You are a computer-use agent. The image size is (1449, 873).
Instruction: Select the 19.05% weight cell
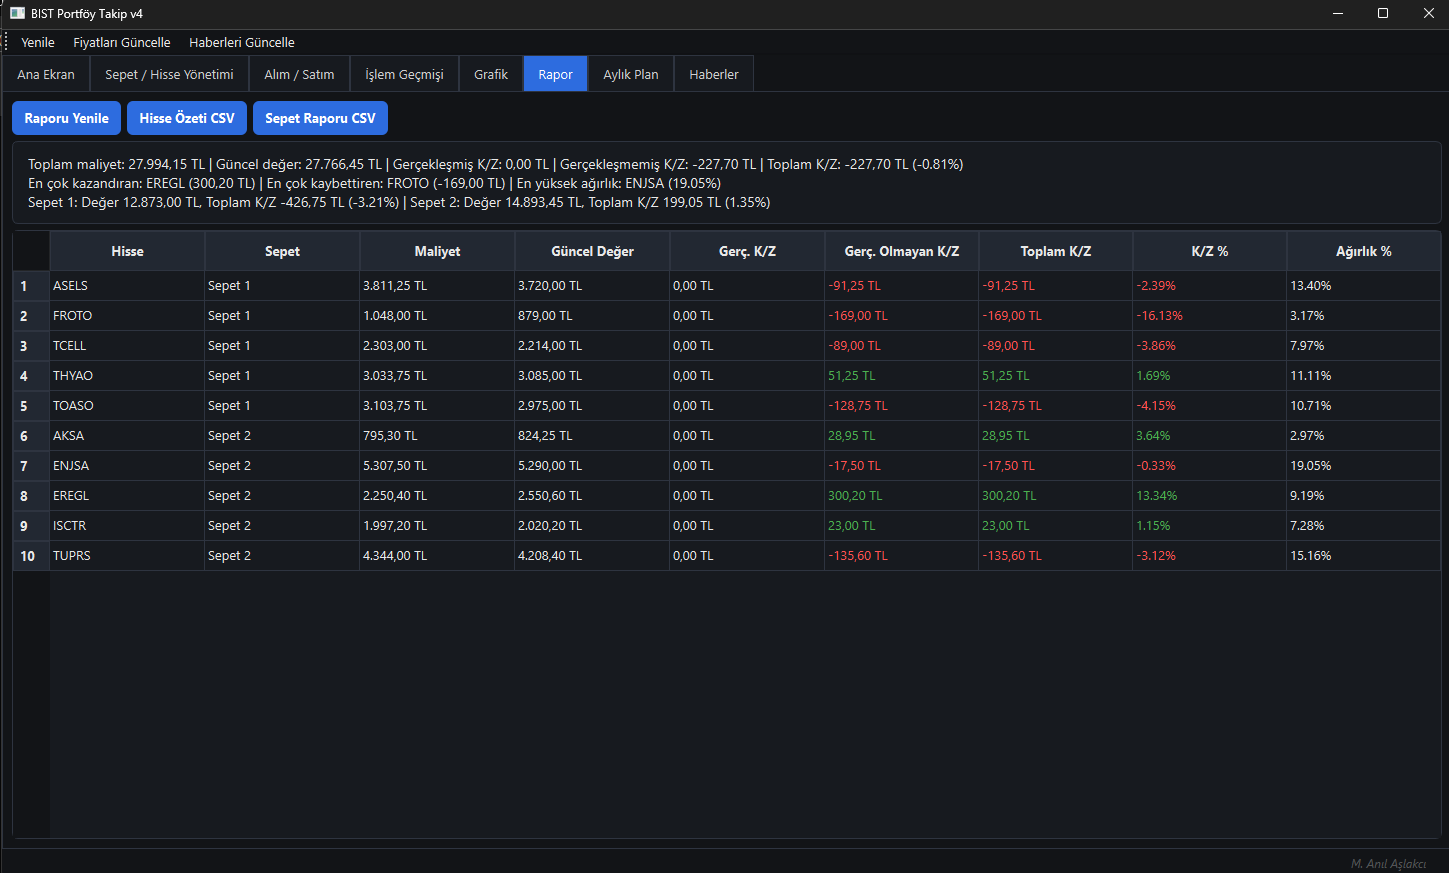(x=1364, y=465)
